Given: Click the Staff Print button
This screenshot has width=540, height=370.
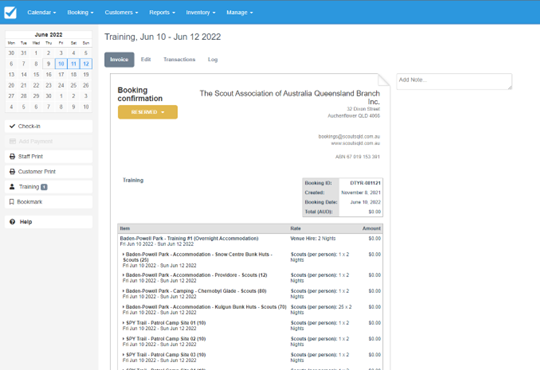Looking at the screenshot, I should (49, 156).
